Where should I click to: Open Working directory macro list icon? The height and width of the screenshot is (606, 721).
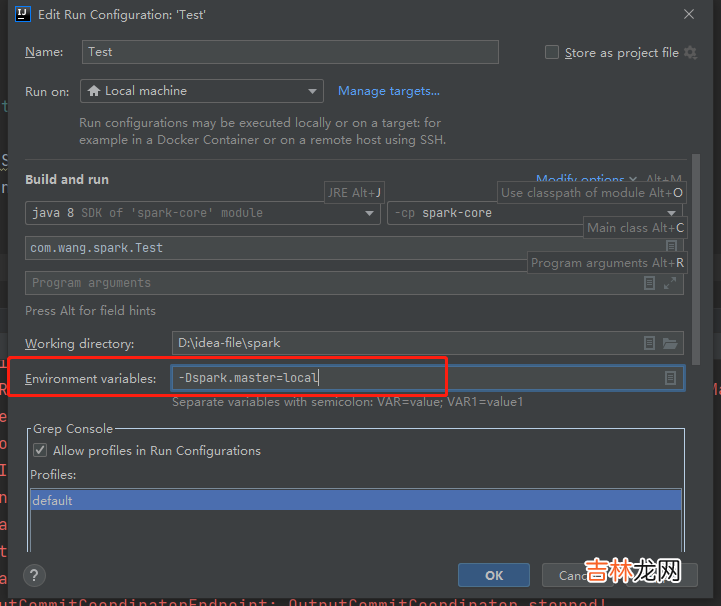click(650, 343)
